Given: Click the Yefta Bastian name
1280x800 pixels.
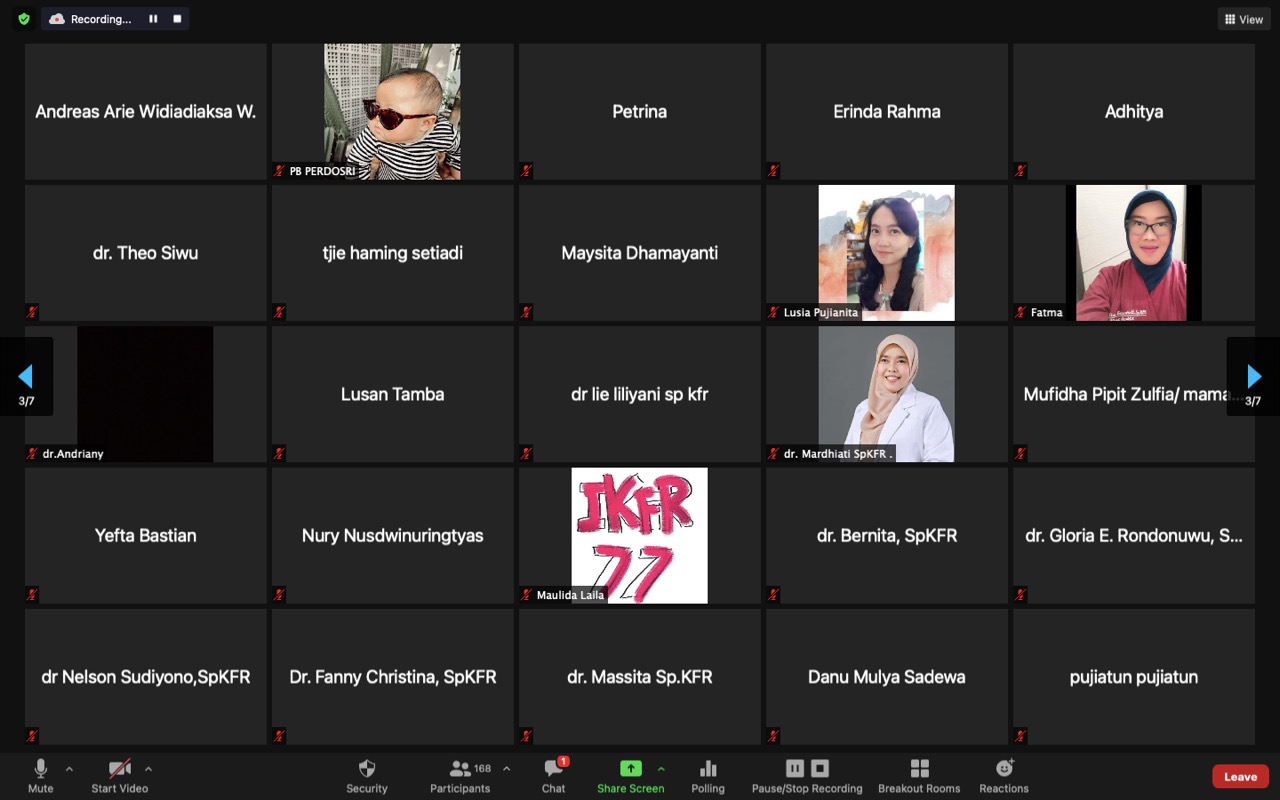Looking at the screenshot, I should coord(146,536).
